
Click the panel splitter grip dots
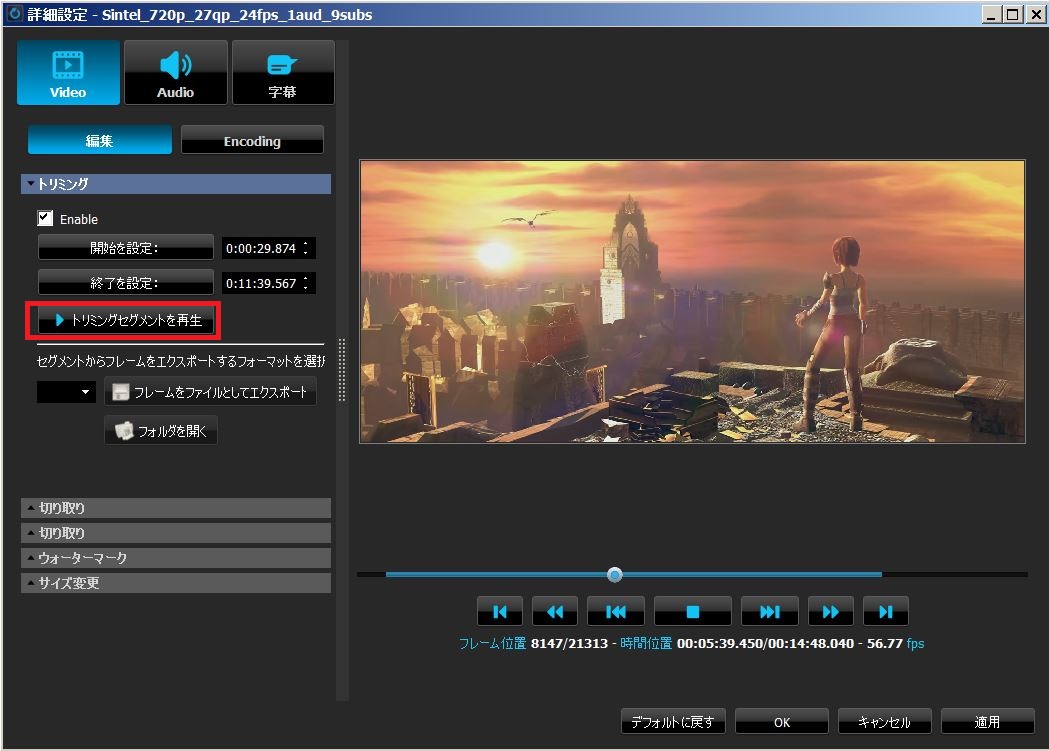click(342, 370)
